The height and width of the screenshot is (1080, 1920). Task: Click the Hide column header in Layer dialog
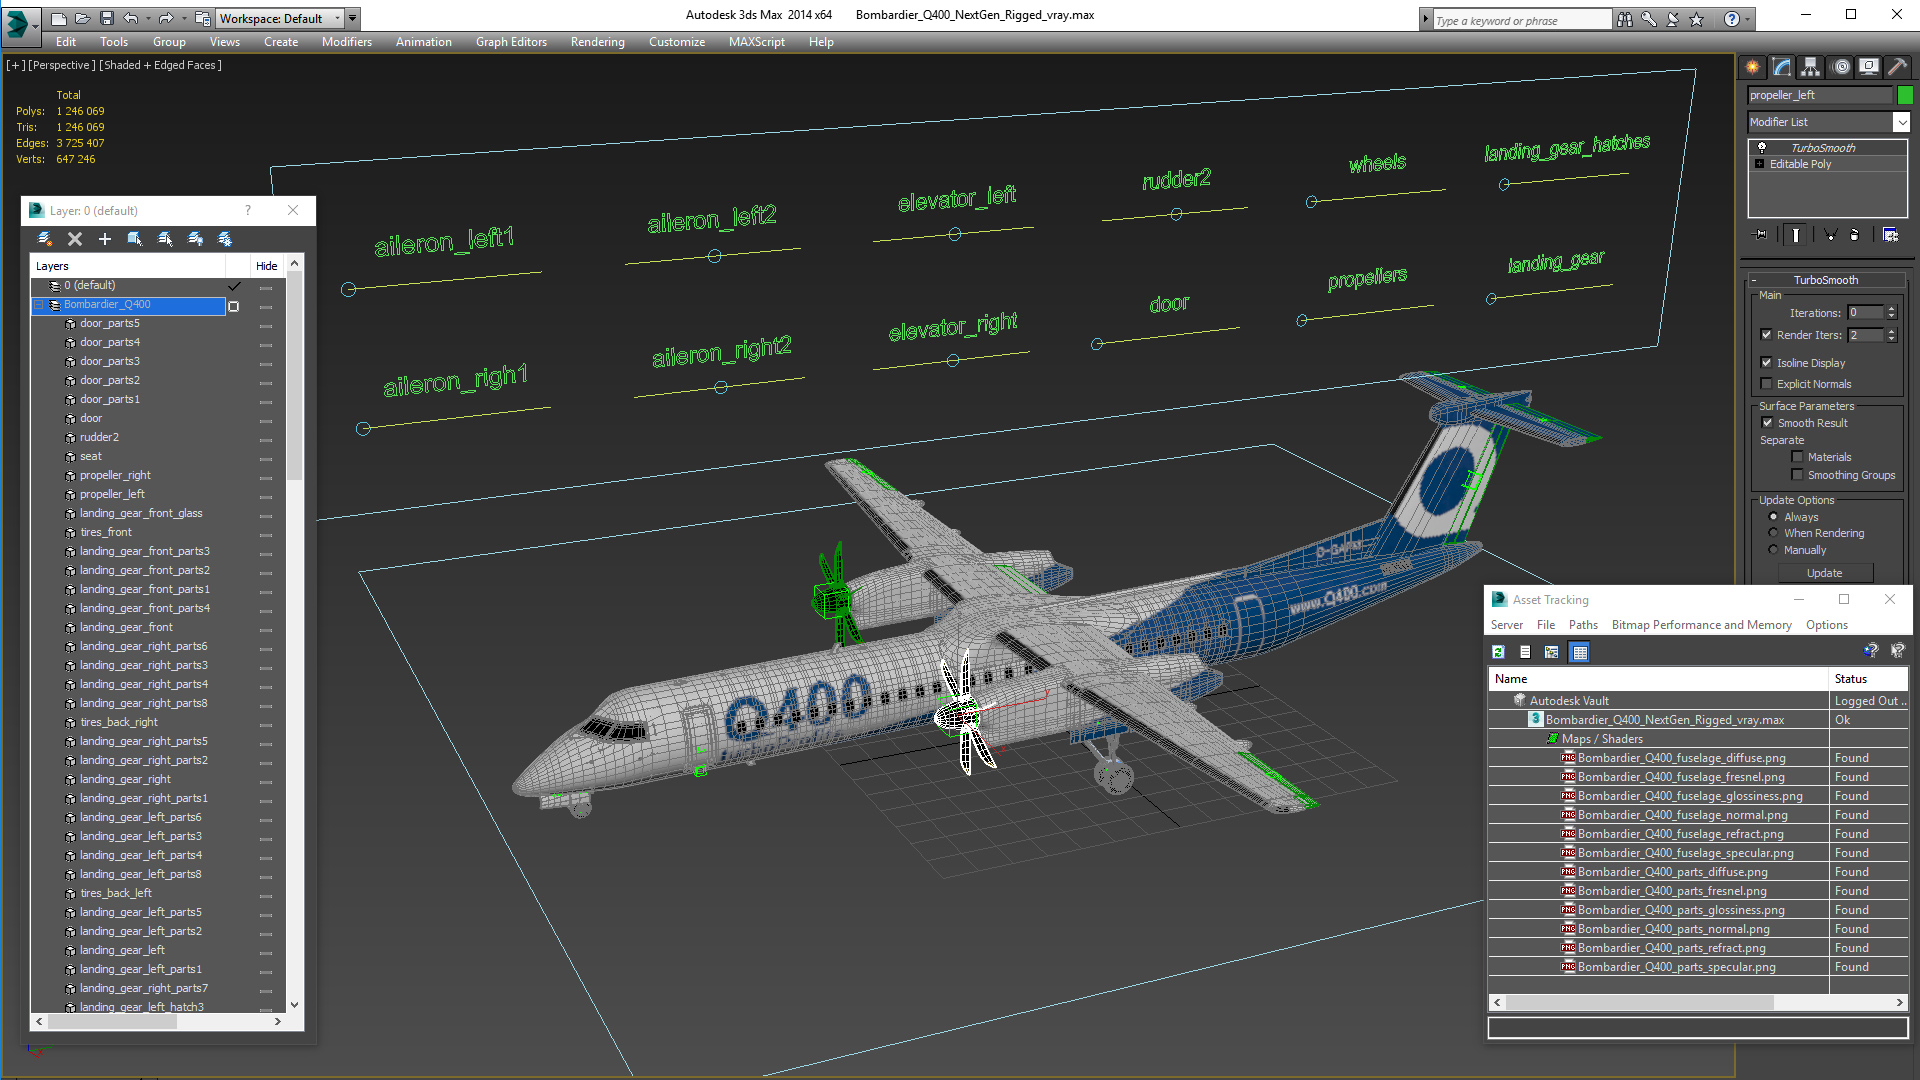(x=266, y=266)
